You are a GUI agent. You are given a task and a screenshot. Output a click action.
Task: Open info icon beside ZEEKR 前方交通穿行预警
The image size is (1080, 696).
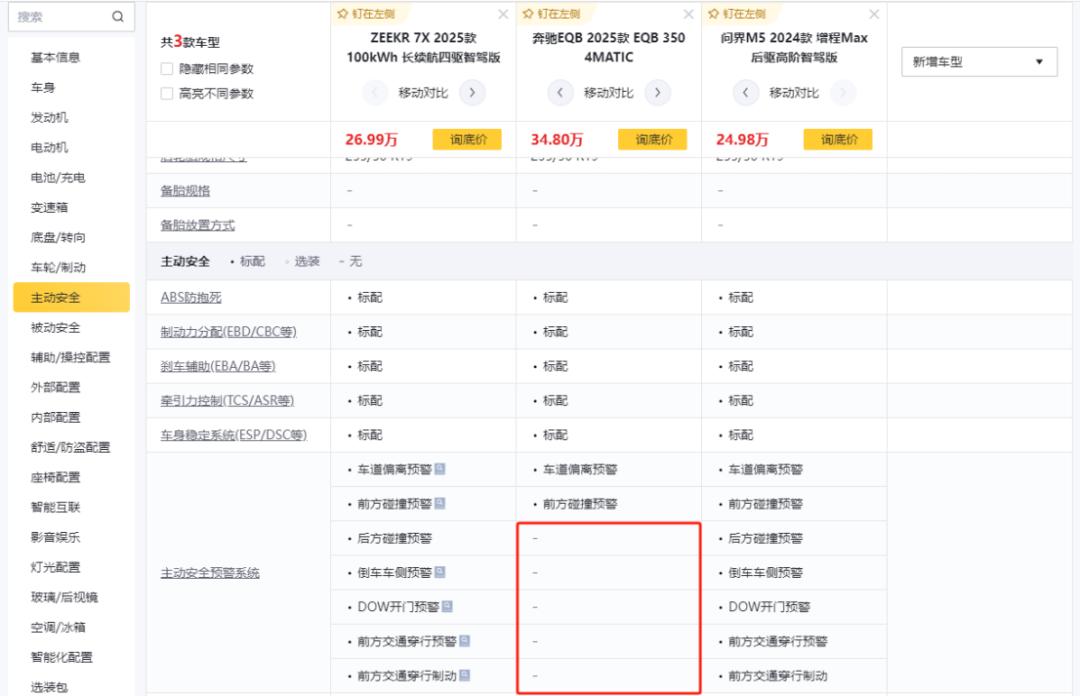[x=465, y=641]
